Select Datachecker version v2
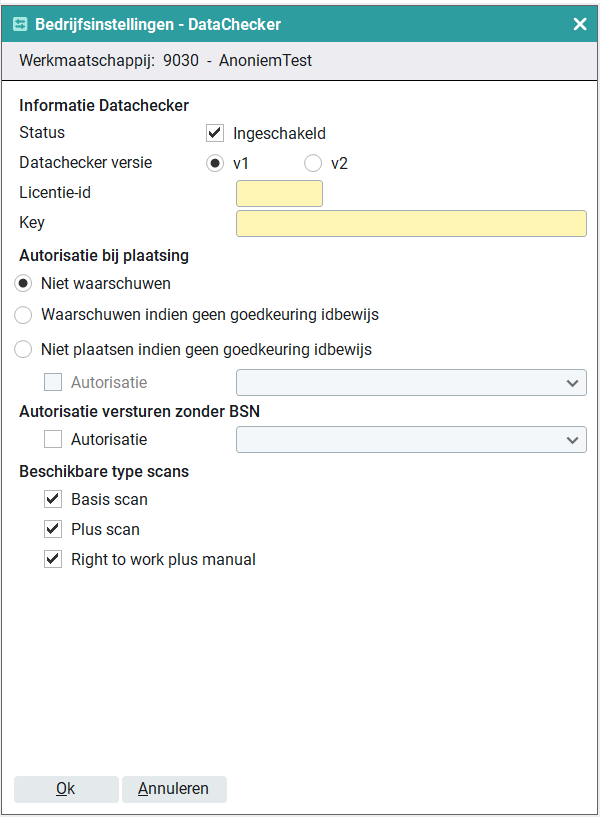 pos(313,163)
